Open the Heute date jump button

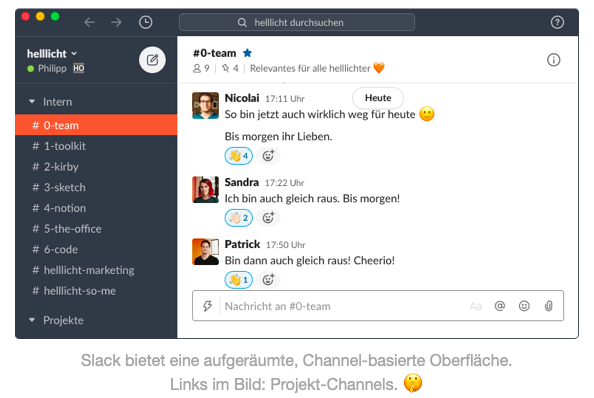pos(378,98)
